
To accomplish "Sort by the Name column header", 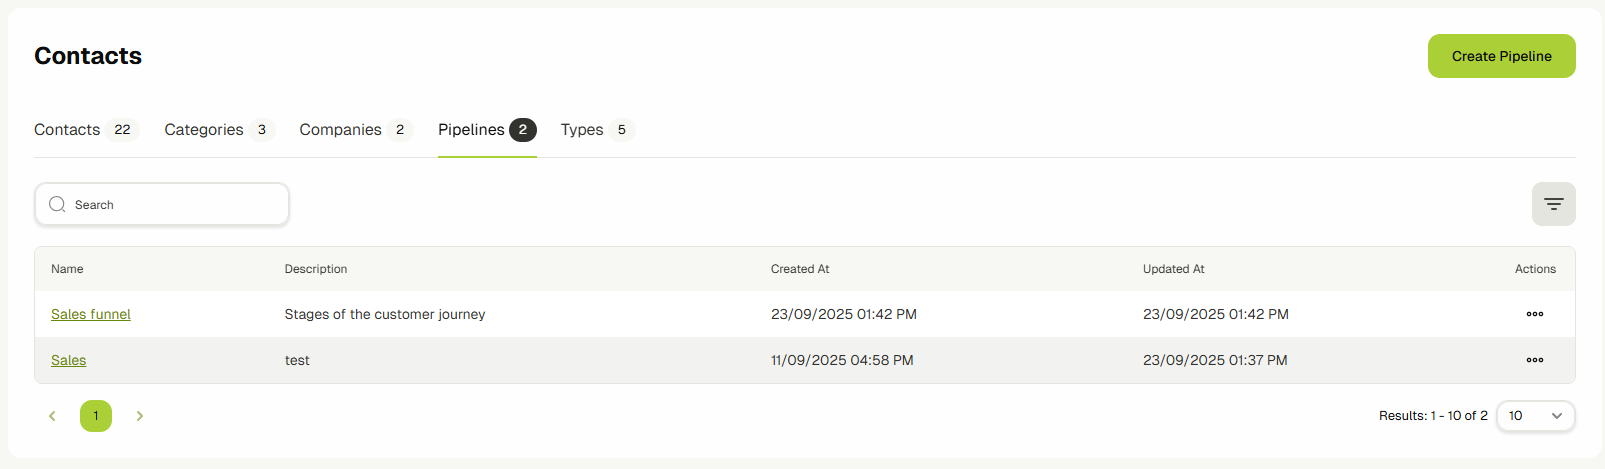I will (67, 269).
